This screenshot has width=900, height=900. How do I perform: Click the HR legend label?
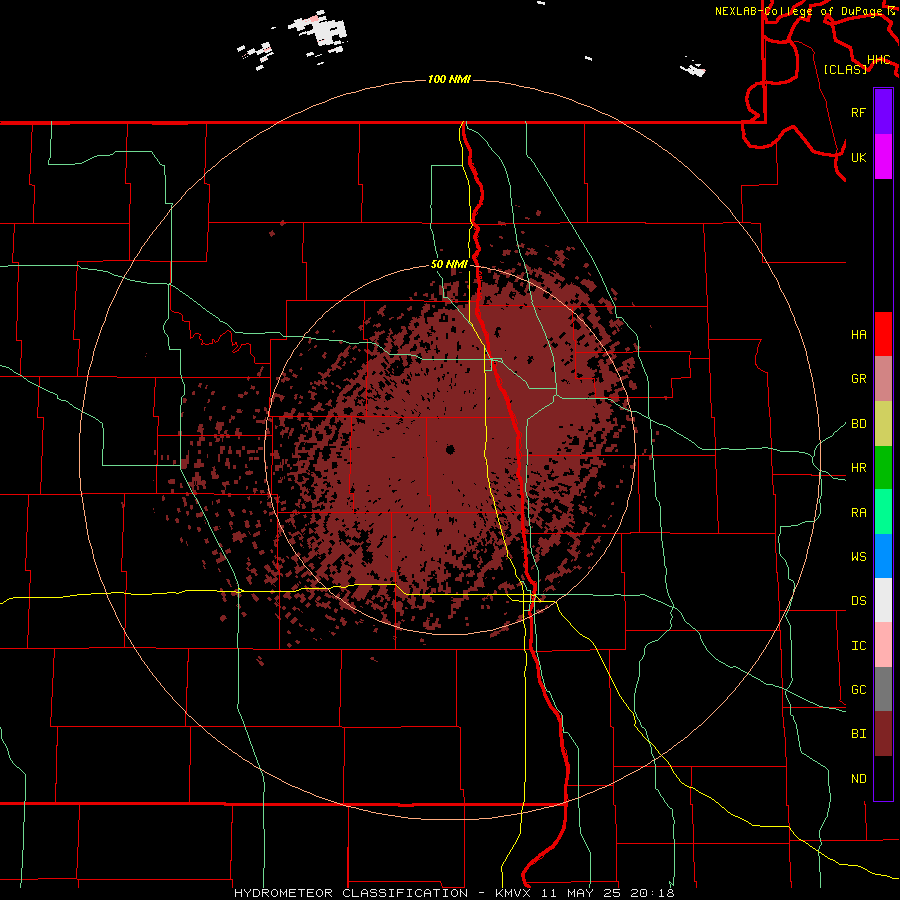858,468
